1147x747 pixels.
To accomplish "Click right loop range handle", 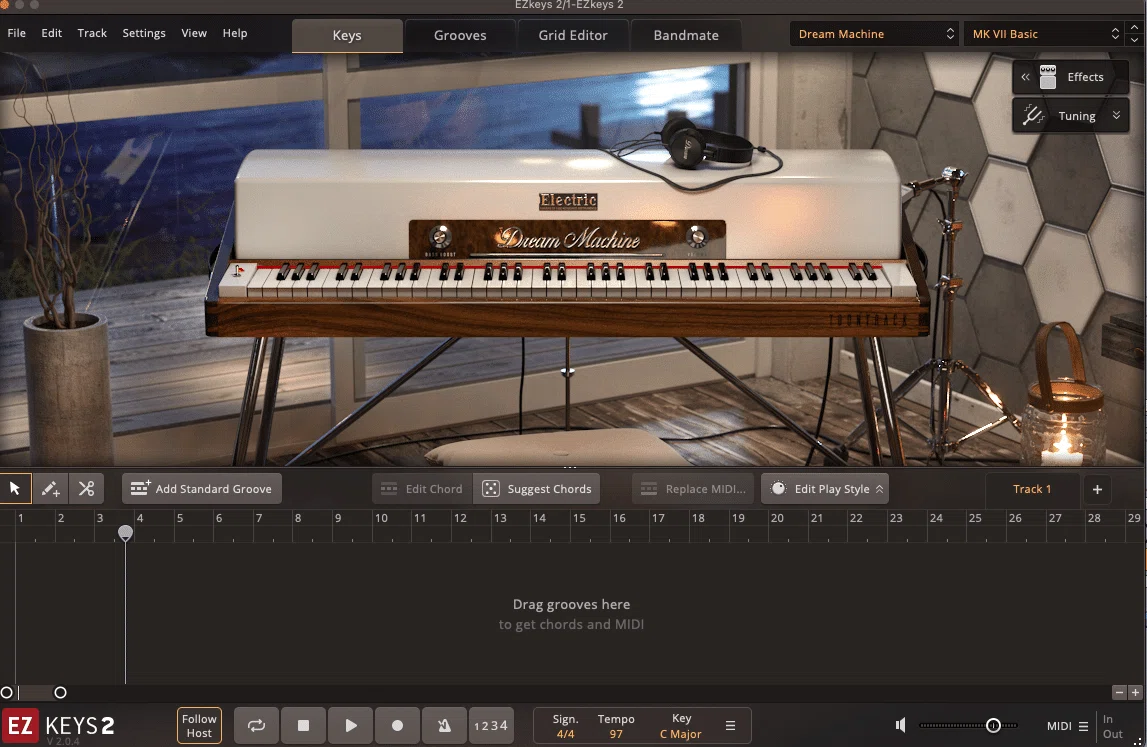I will (x=61, y=692).
